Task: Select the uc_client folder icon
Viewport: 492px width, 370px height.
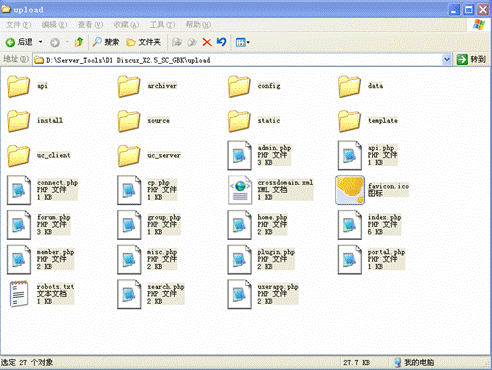Action: click(x=19, y=155)
